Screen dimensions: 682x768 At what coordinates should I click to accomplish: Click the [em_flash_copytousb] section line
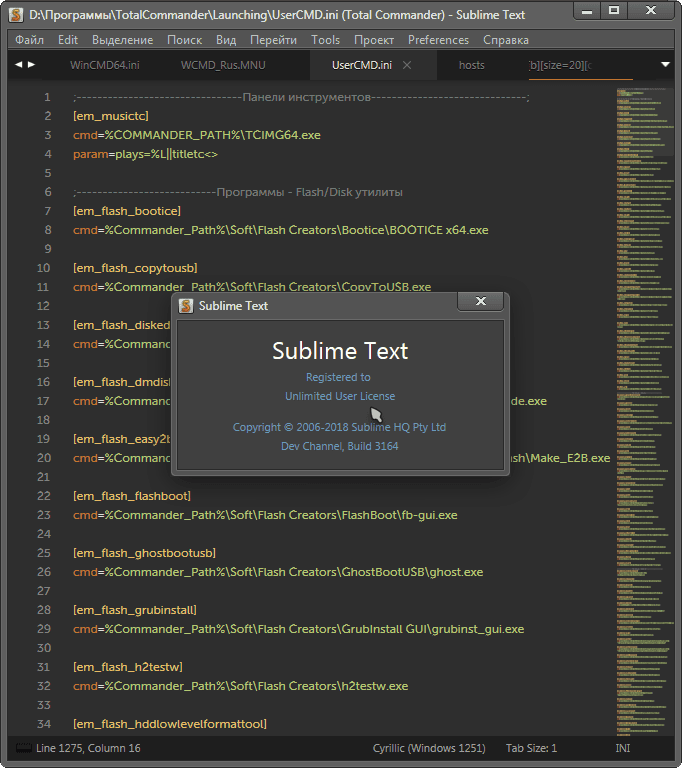click(135, 268)
